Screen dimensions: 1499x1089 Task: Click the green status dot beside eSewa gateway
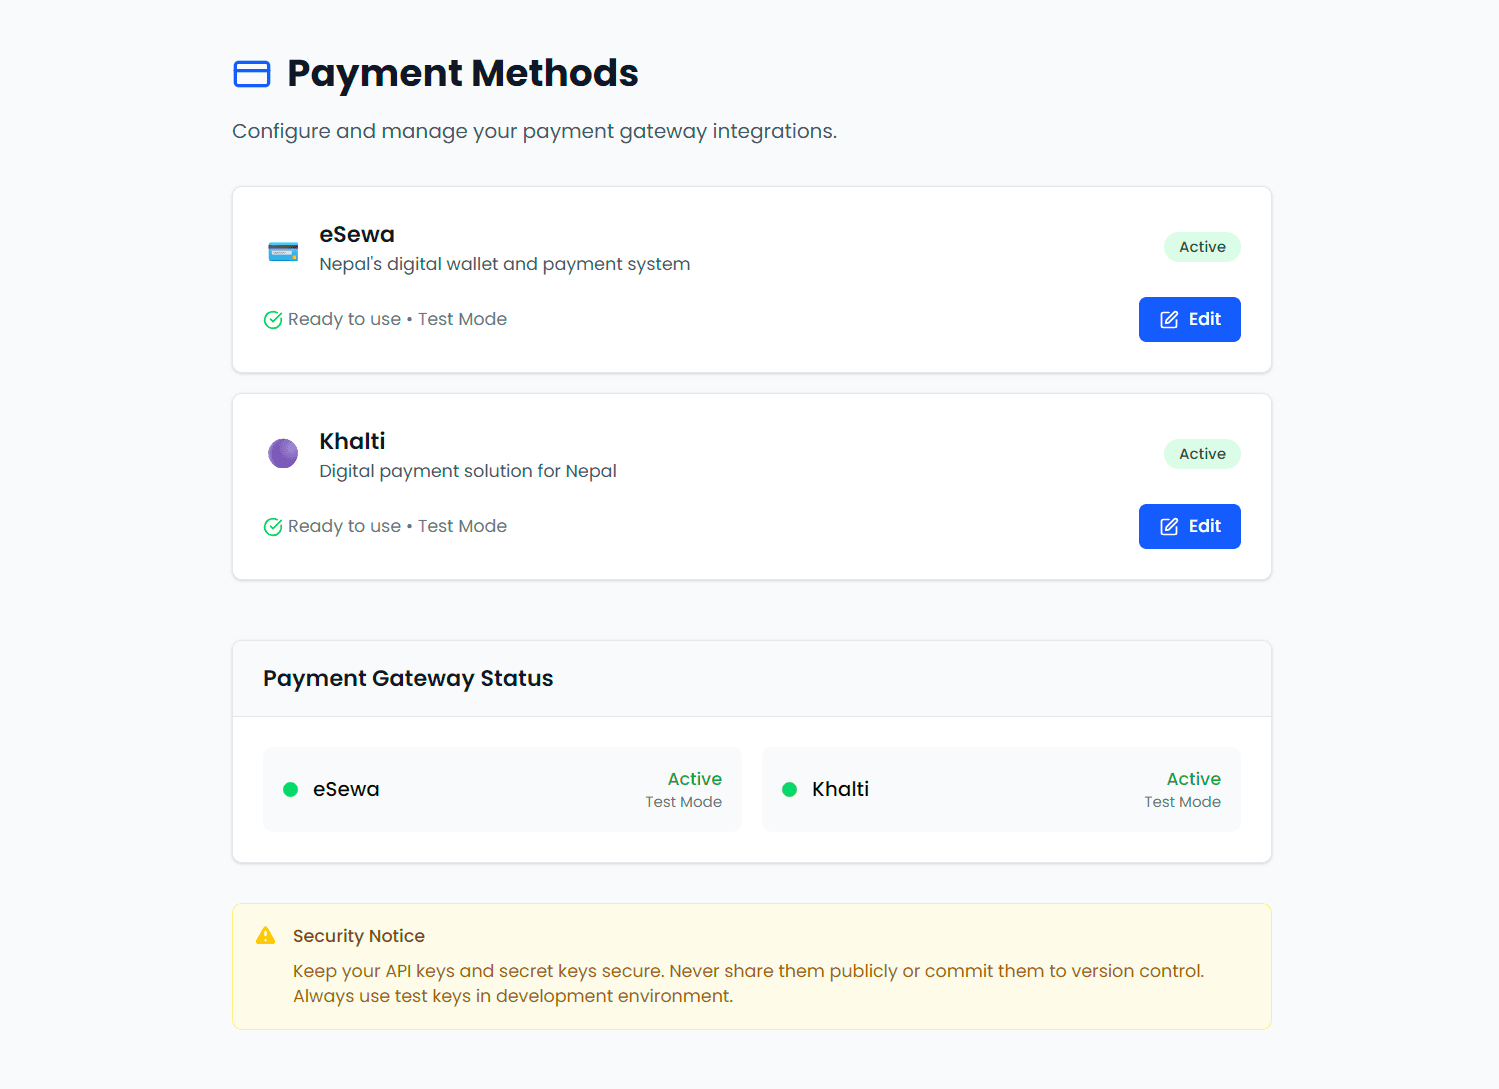tap(290, 789)
